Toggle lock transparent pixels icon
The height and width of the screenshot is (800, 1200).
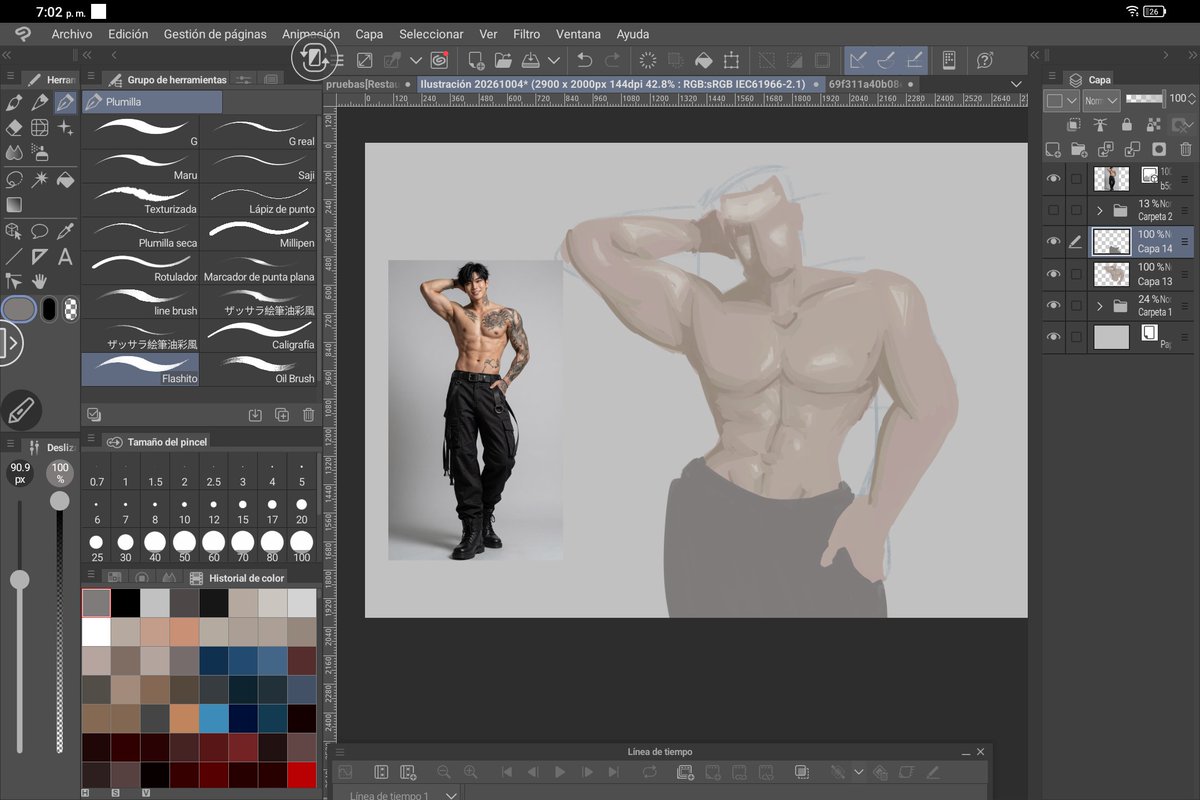pos(1153,125)
